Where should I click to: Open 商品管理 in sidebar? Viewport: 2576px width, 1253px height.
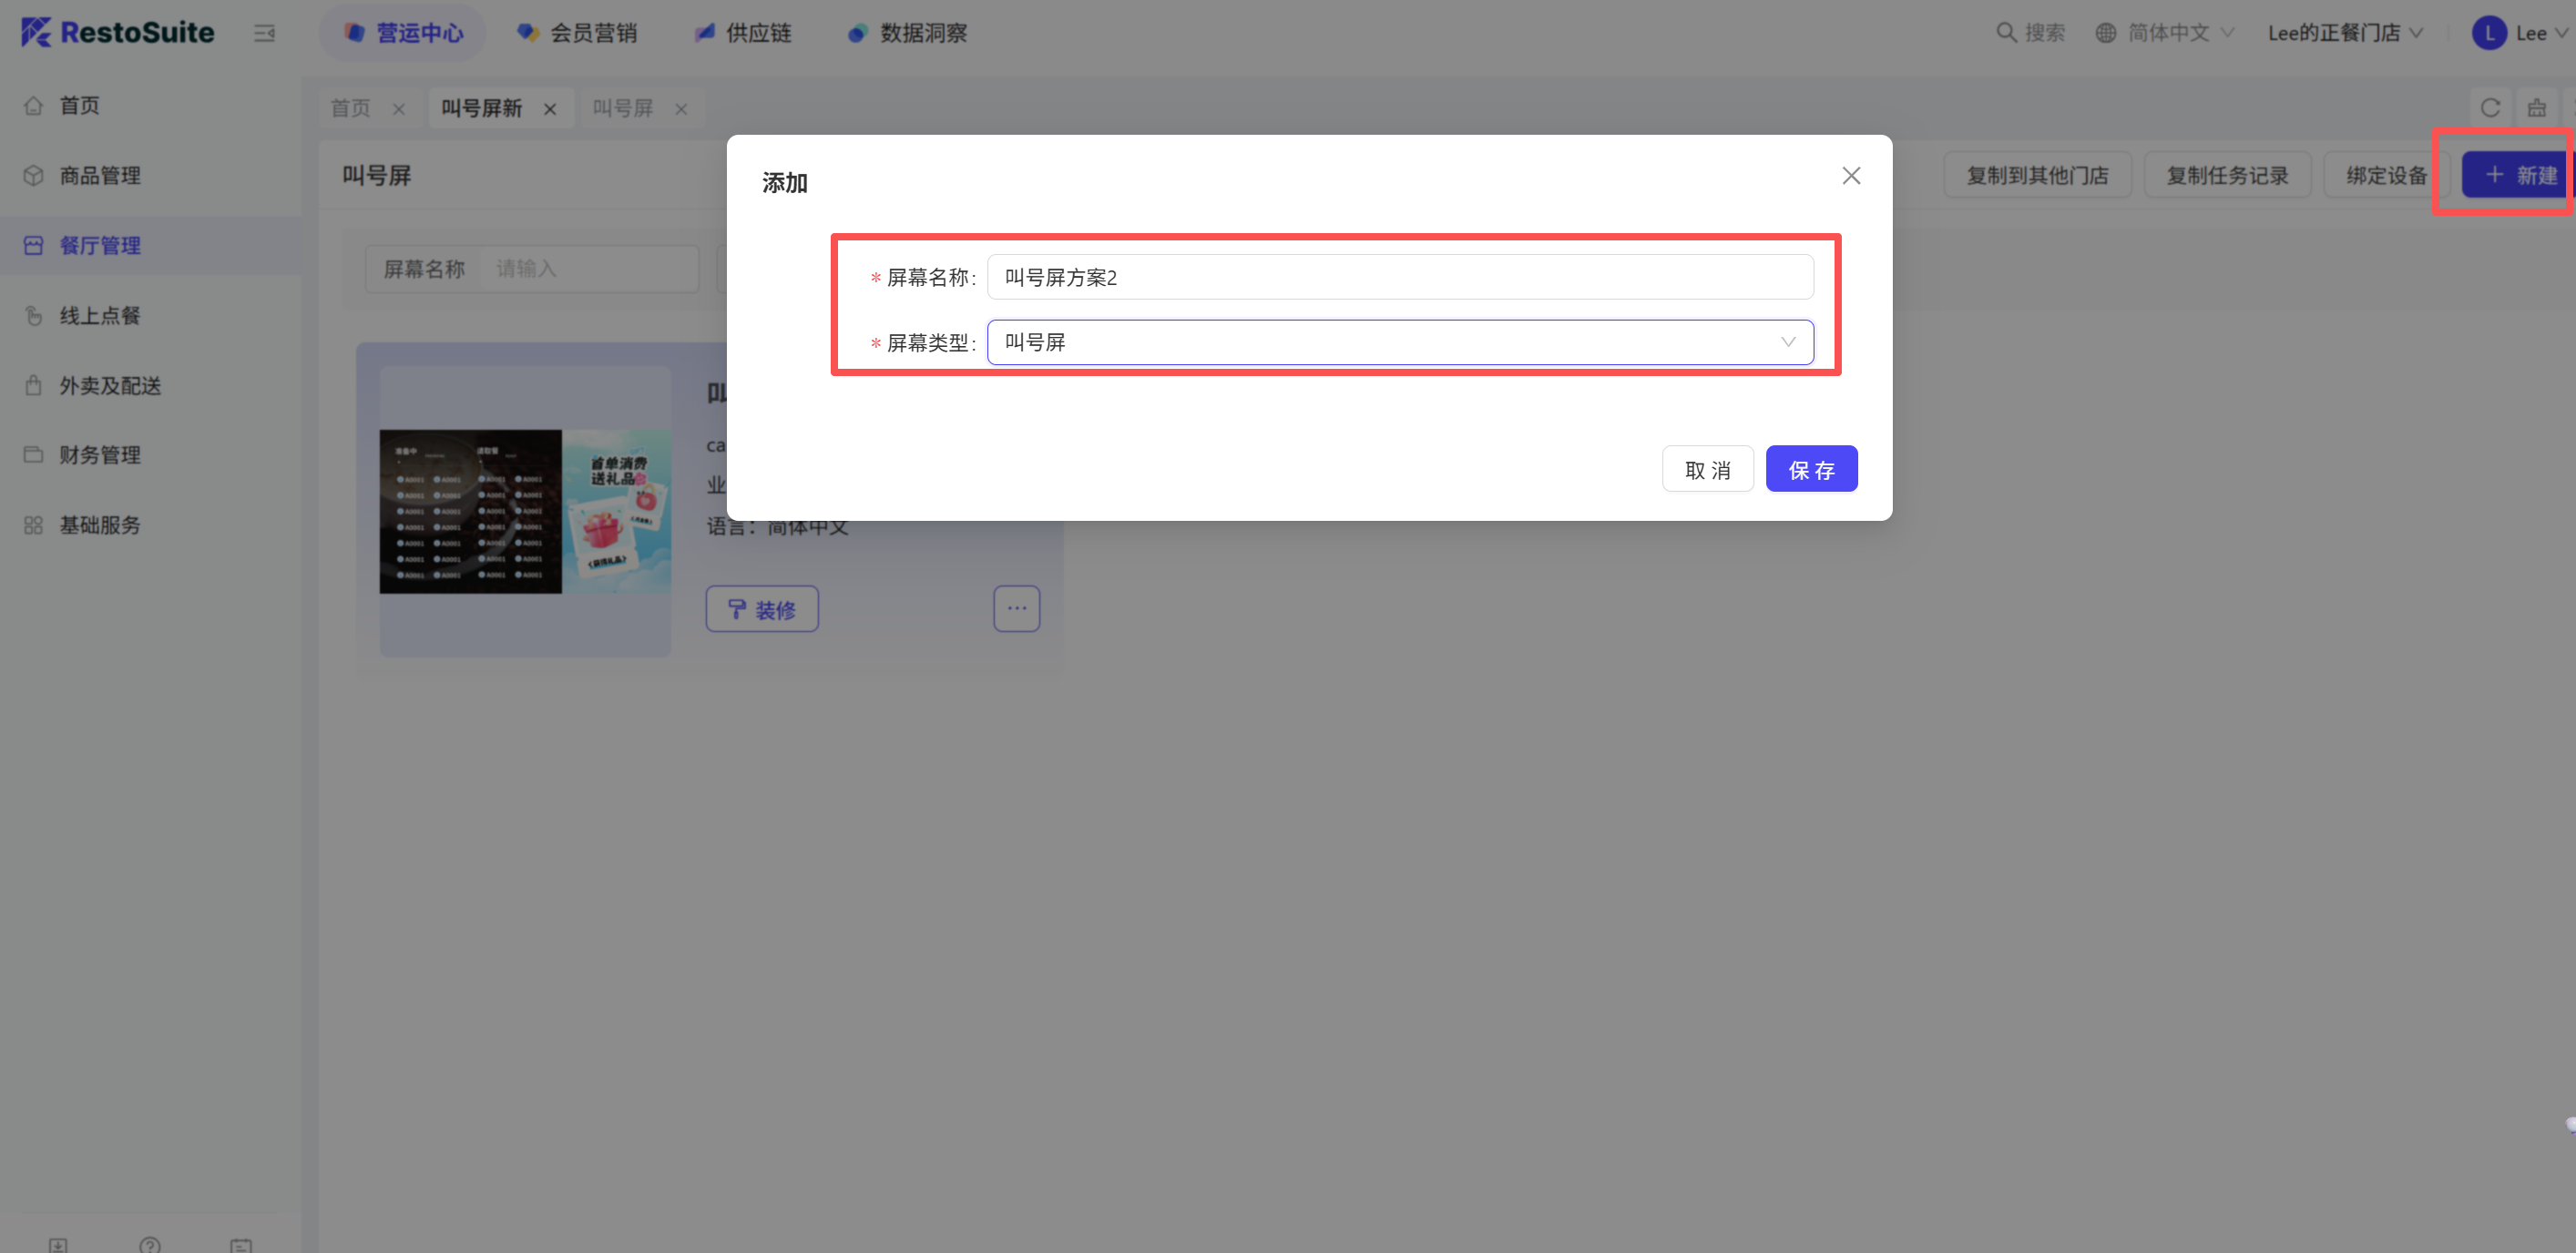(x=99, y=175)
